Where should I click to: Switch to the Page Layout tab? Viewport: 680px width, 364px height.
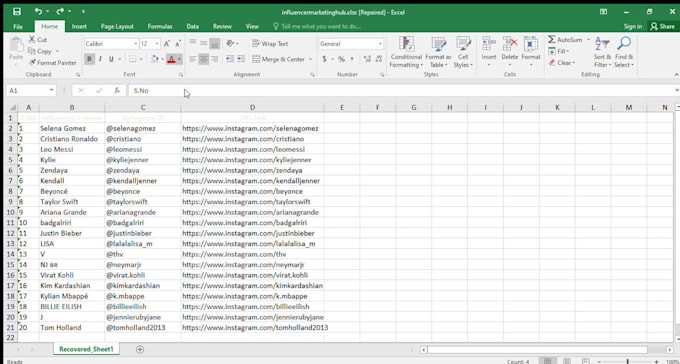tap(117, 26)
